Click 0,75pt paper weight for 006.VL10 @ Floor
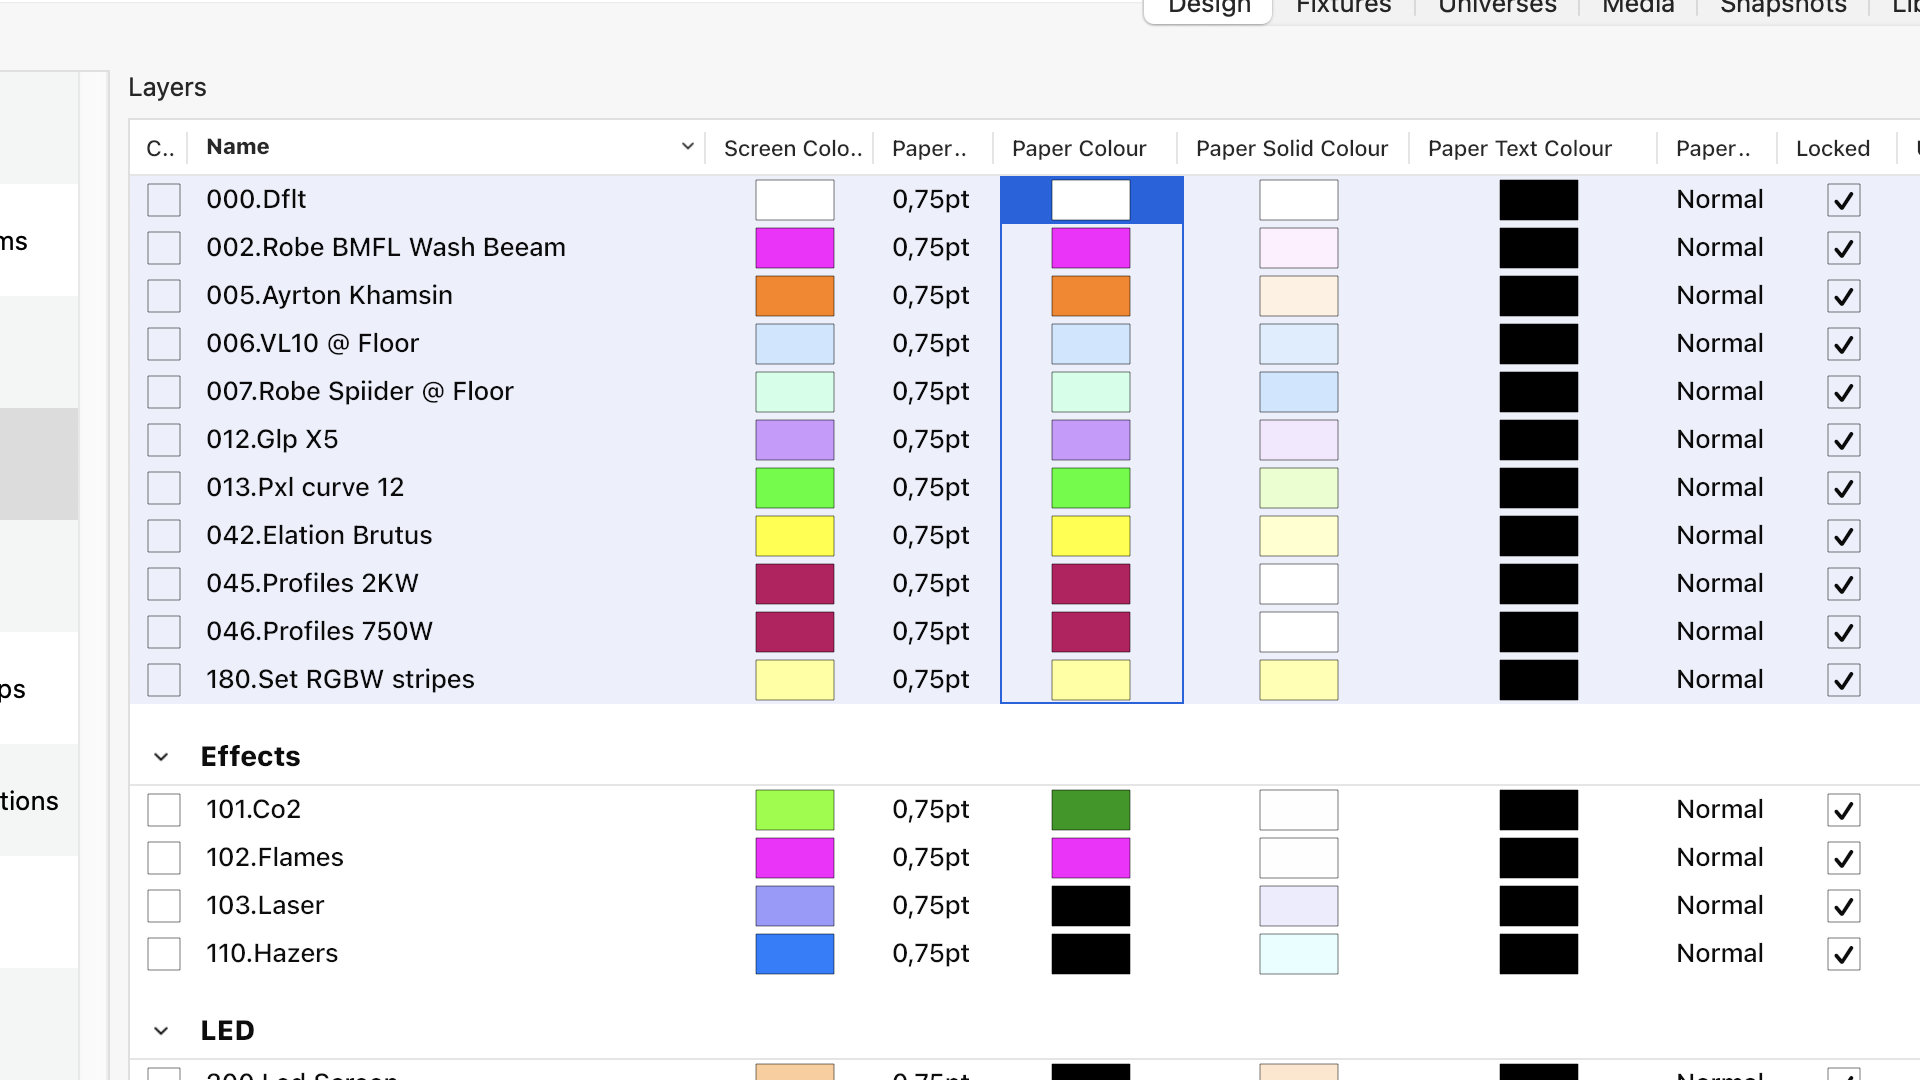1920x1080 pixels. click(x=930, y=344)
